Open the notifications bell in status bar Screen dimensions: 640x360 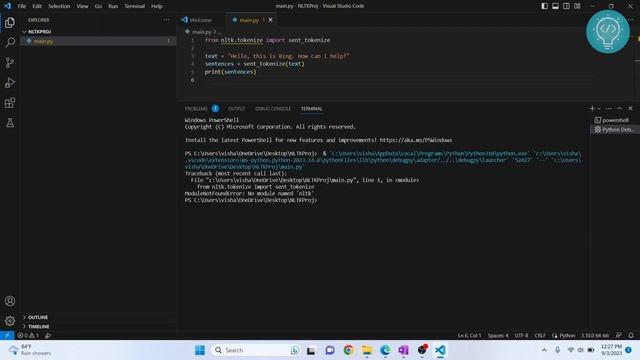[x=631, y=336]
